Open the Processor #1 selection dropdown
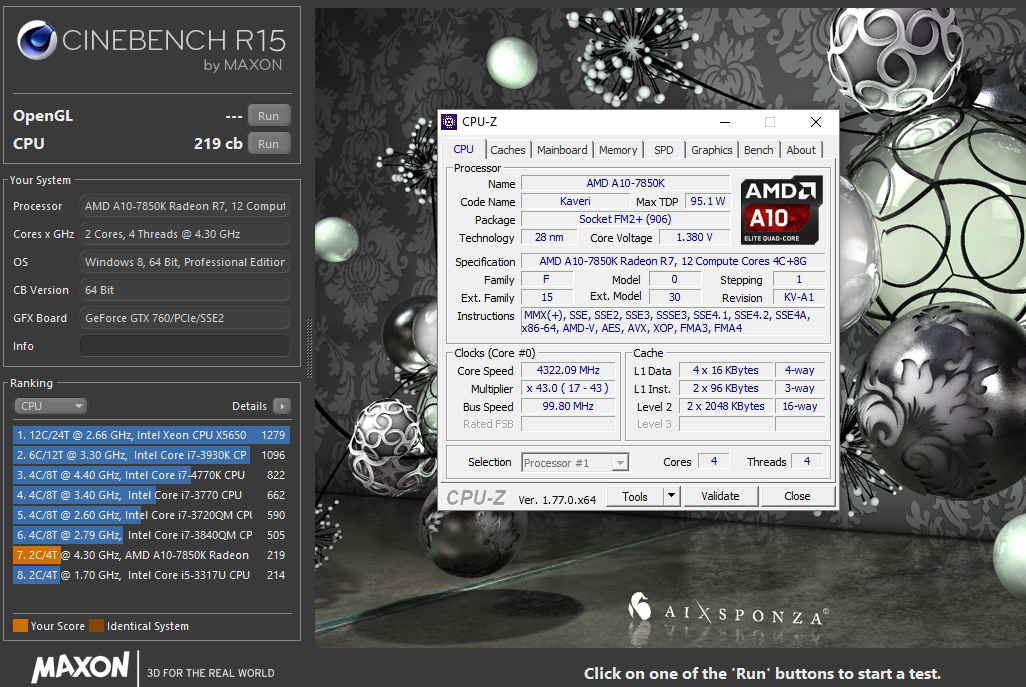Screen dimensions: 1026x687 [x=575, y=463]
